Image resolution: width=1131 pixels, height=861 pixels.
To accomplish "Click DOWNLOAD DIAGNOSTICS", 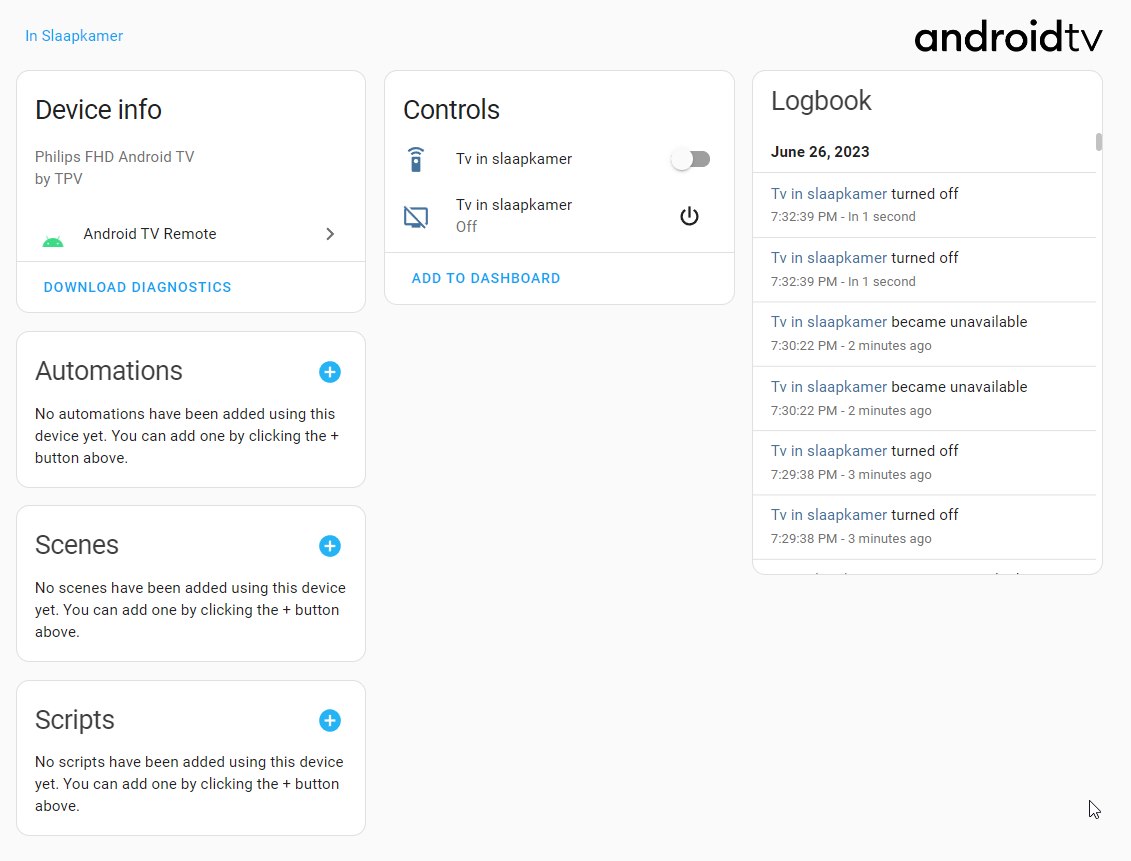I will click(137, 287).
